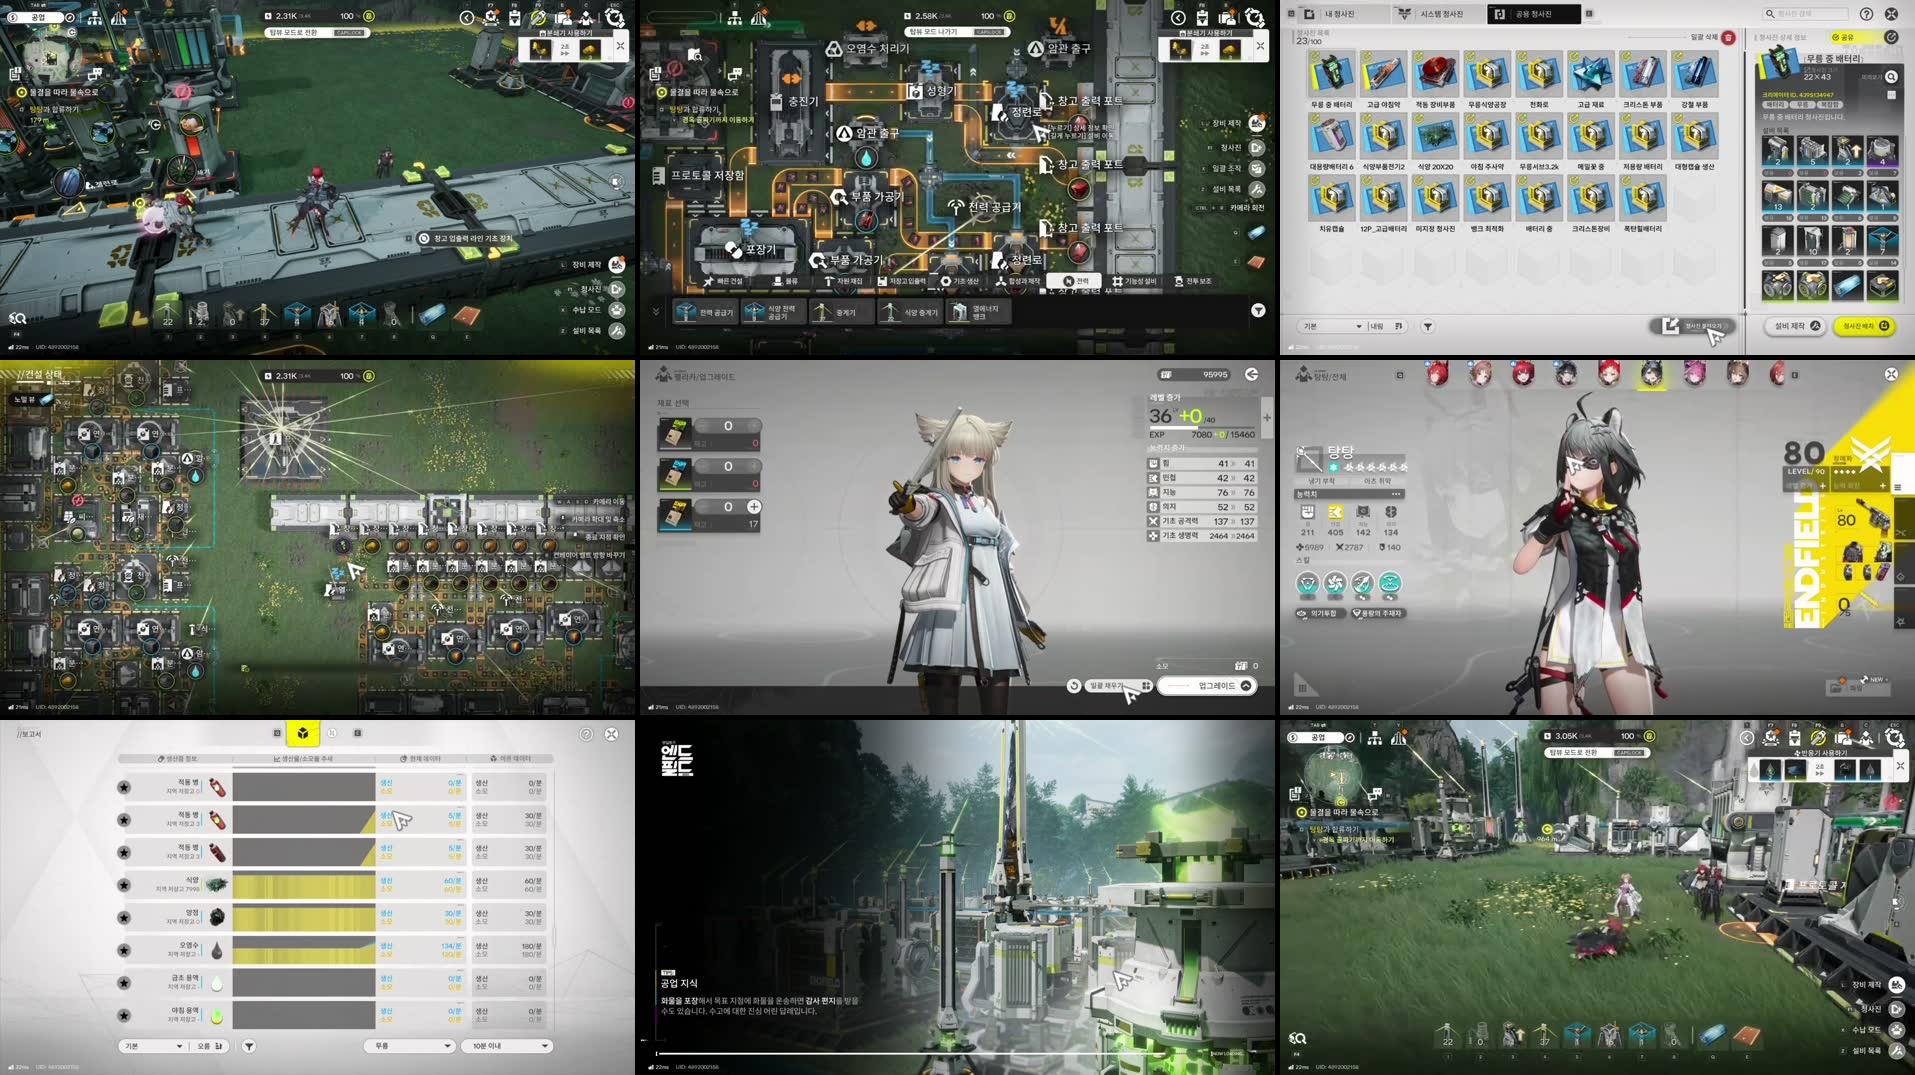The width and height of the screenshot is (1915, 1075).
Task: Click the back arrow on upgrade screen
Action: [1251, 374]
